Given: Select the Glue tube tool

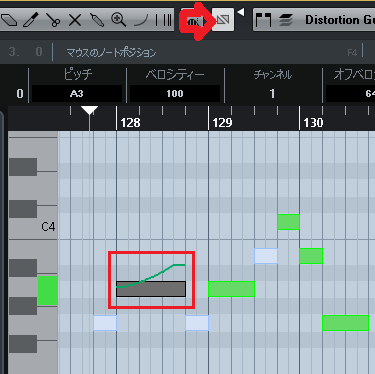Looking at the screenshot, I should (x=97, y=20).
